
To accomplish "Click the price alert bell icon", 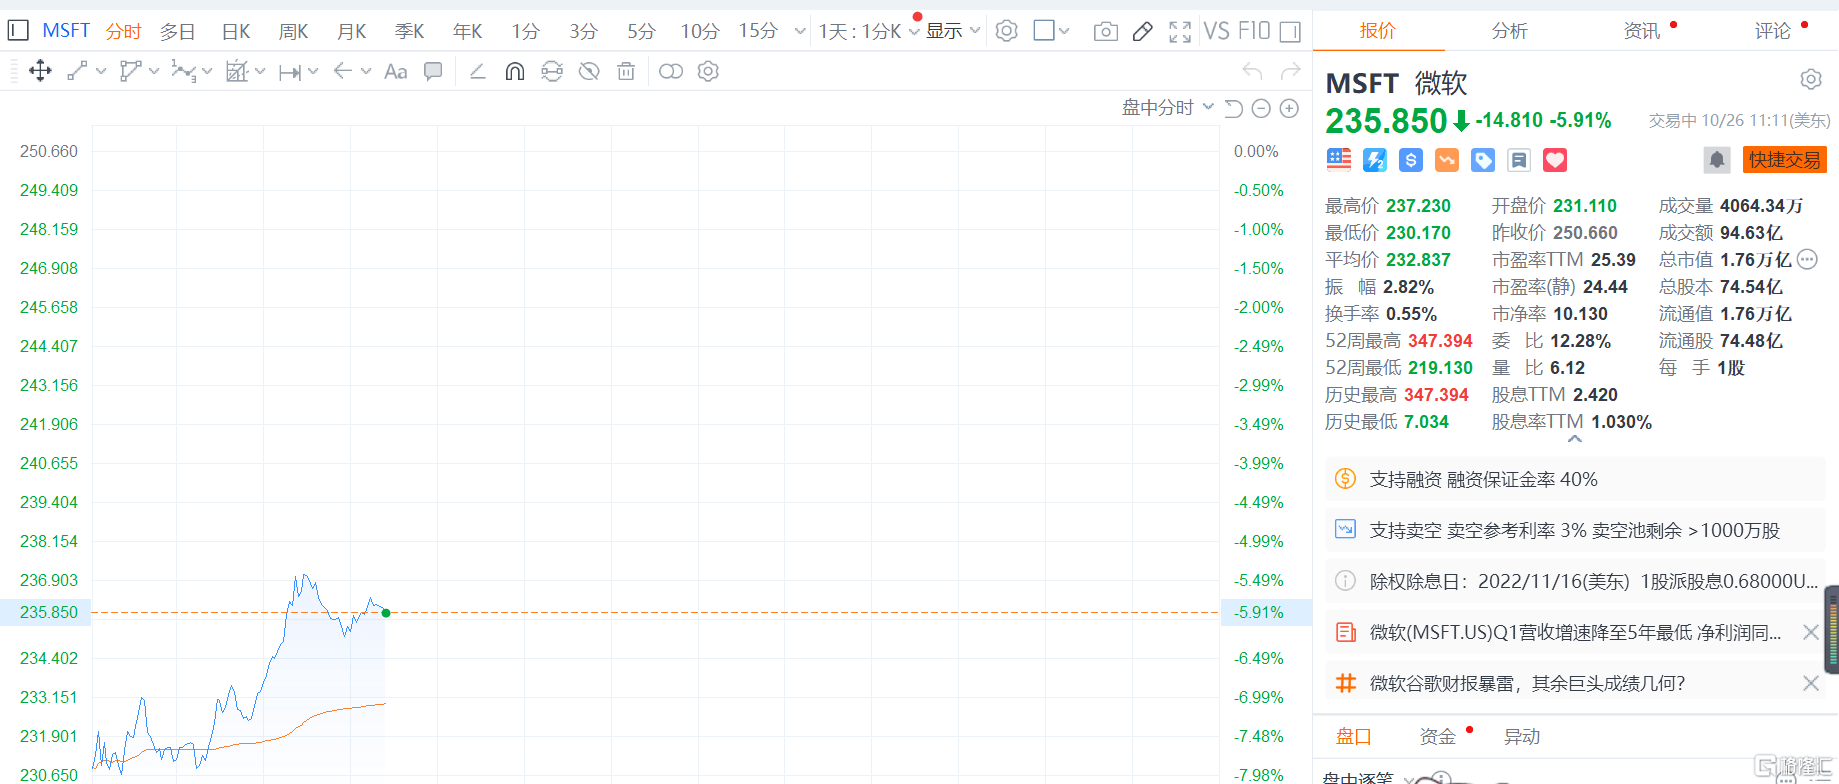I will pos(1717,160).
